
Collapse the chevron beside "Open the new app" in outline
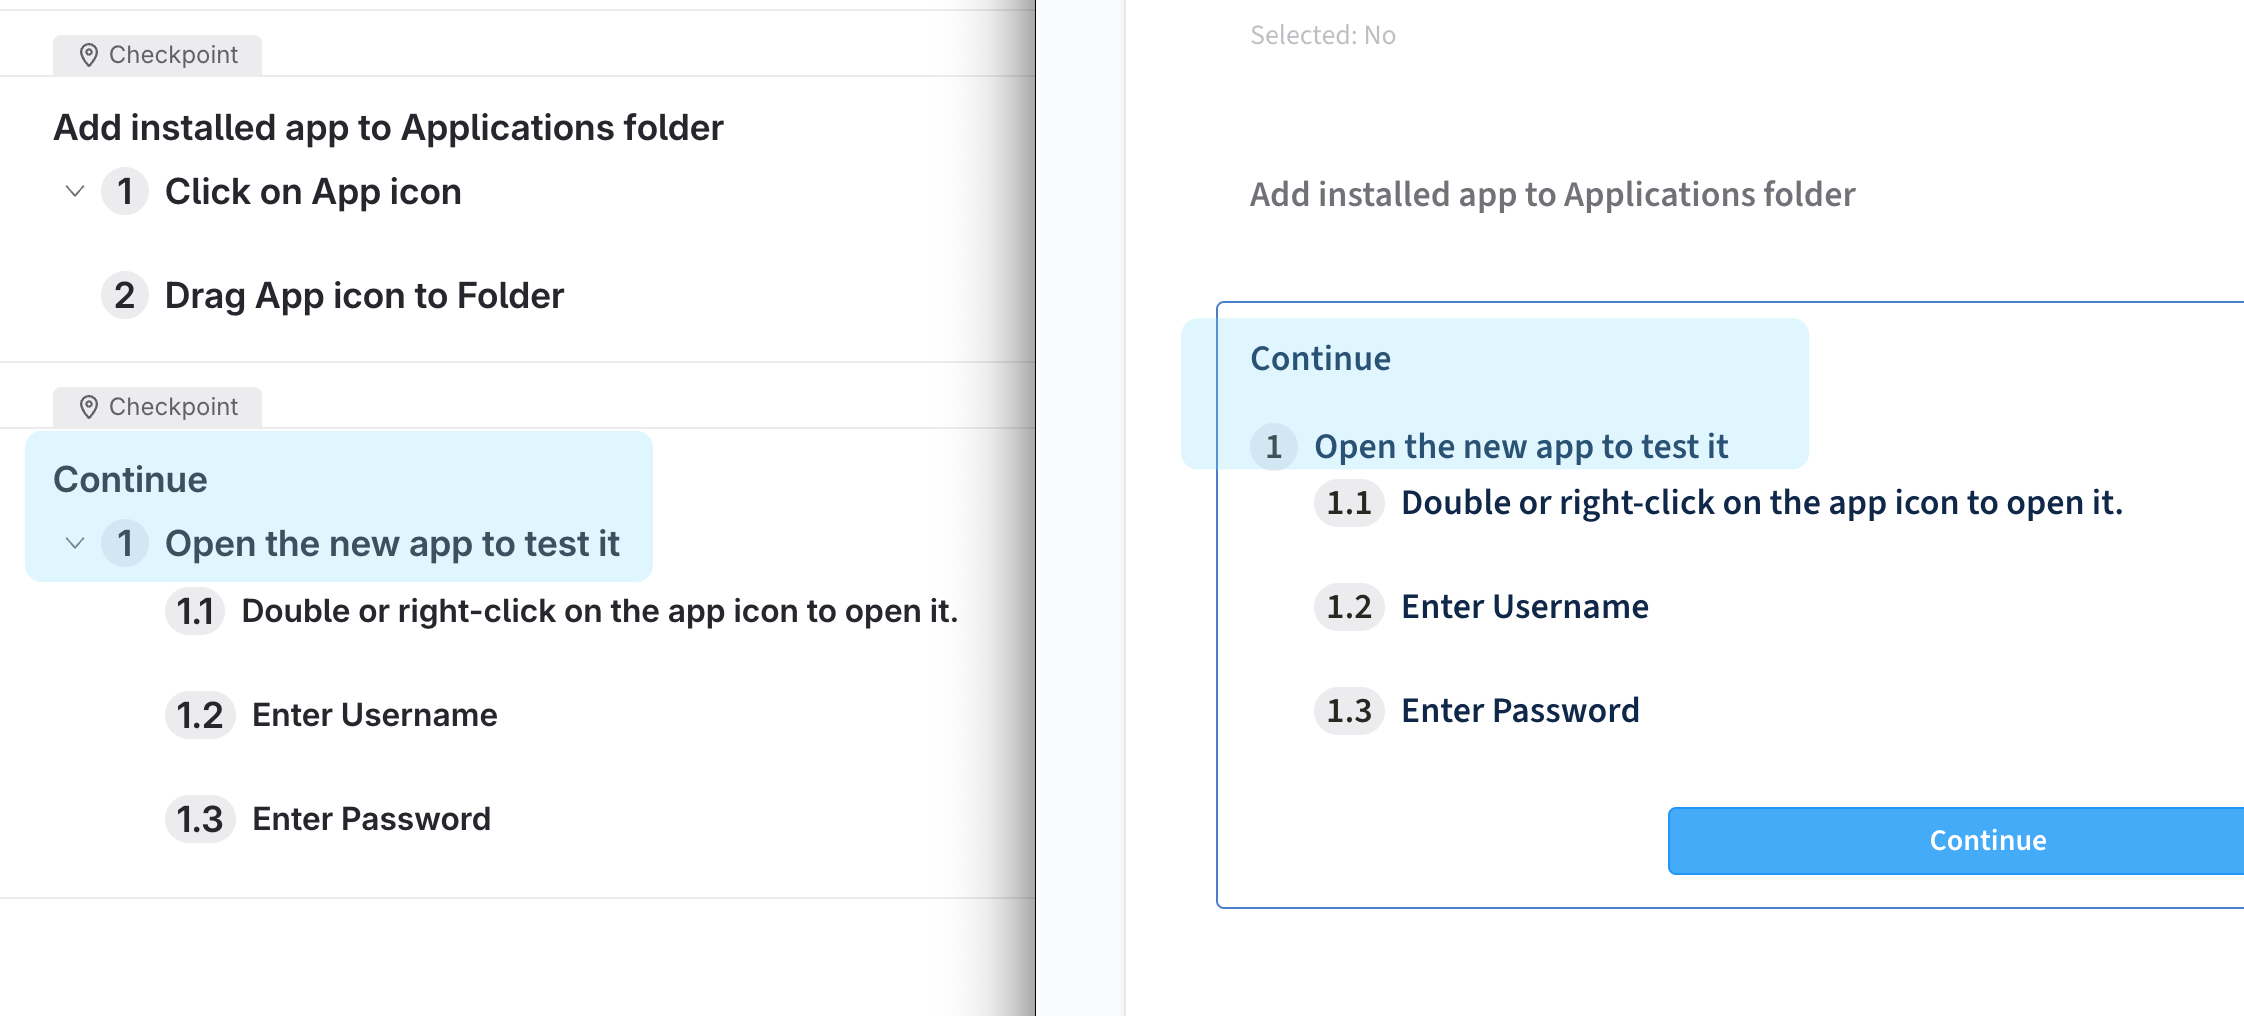(x=75, y=543)
